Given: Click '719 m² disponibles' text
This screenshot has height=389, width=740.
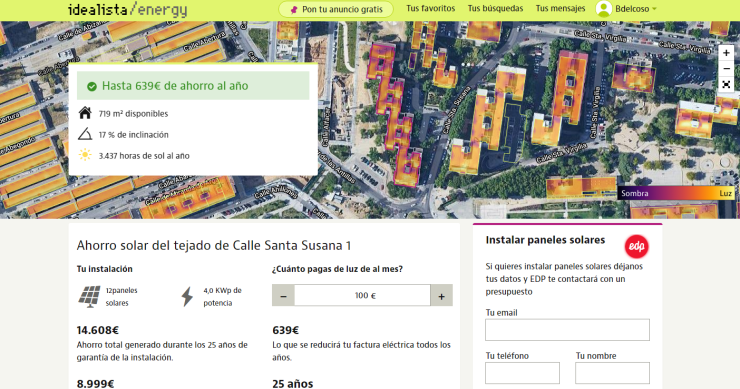Looking at the screenshot, I should point(133,114).
